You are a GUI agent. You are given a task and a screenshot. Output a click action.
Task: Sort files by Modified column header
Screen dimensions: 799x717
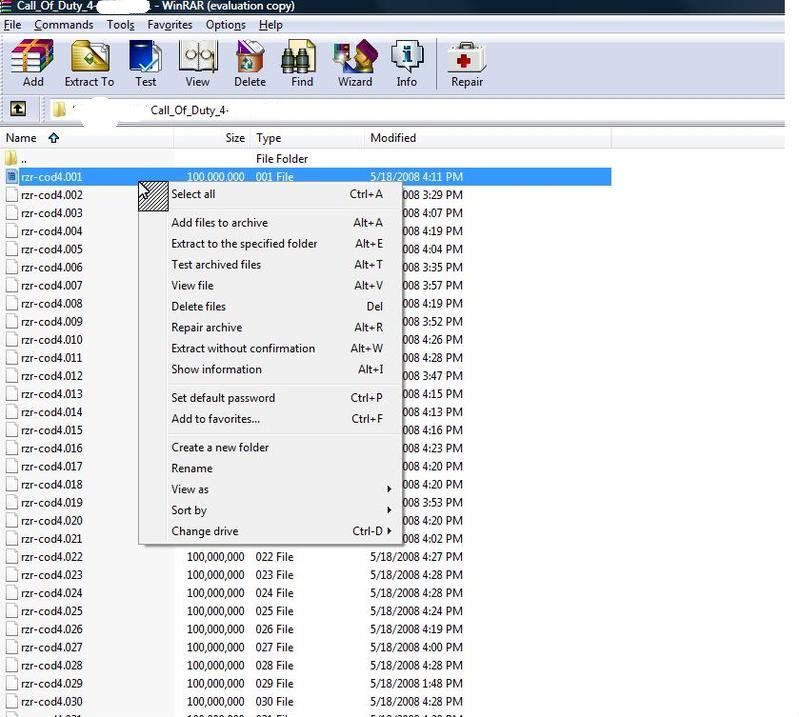[x=393, y=138]
